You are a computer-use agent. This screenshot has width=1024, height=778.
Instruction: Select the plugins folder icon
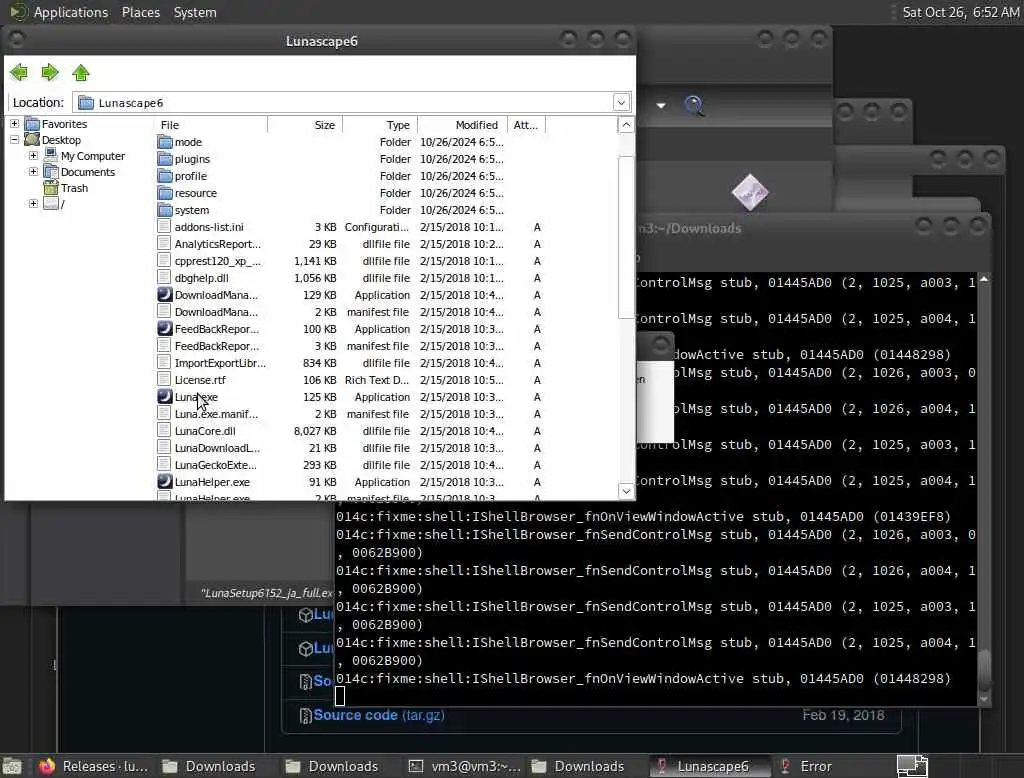[x=165, y=159]
